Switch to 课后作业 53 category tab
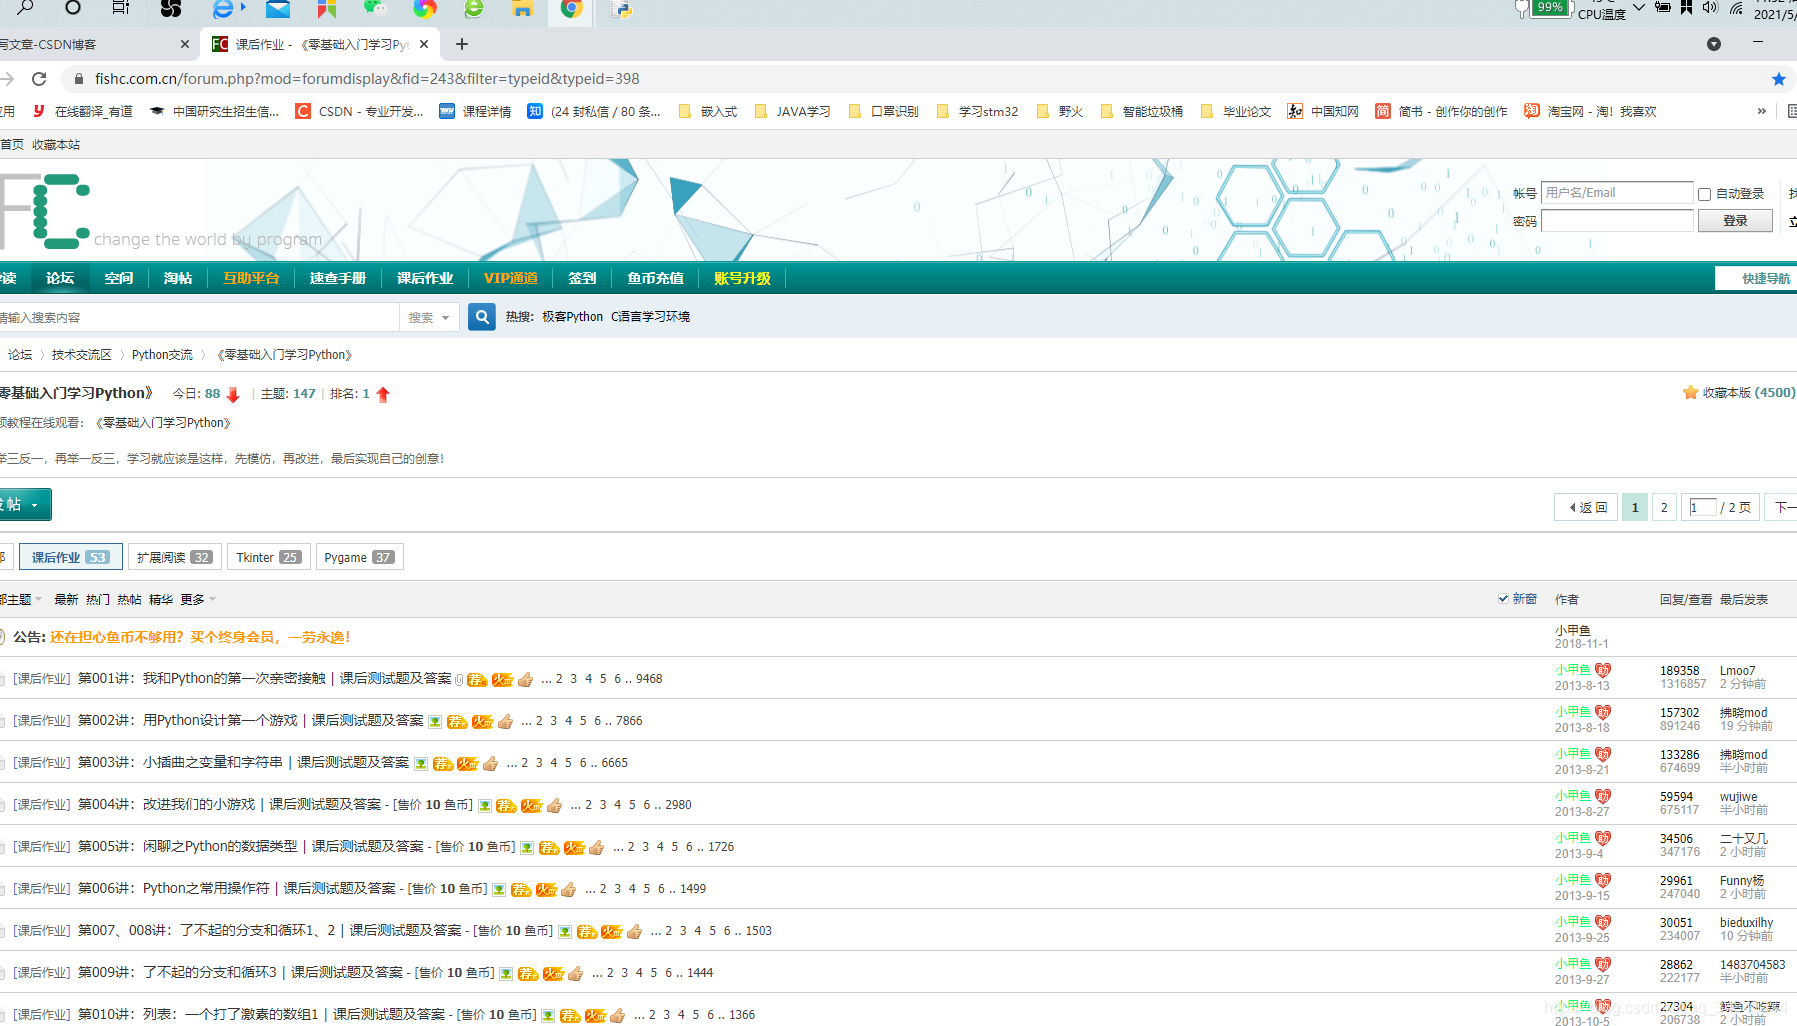The width and height of the screenshot is (1797, 1026). tap(71, 557)
